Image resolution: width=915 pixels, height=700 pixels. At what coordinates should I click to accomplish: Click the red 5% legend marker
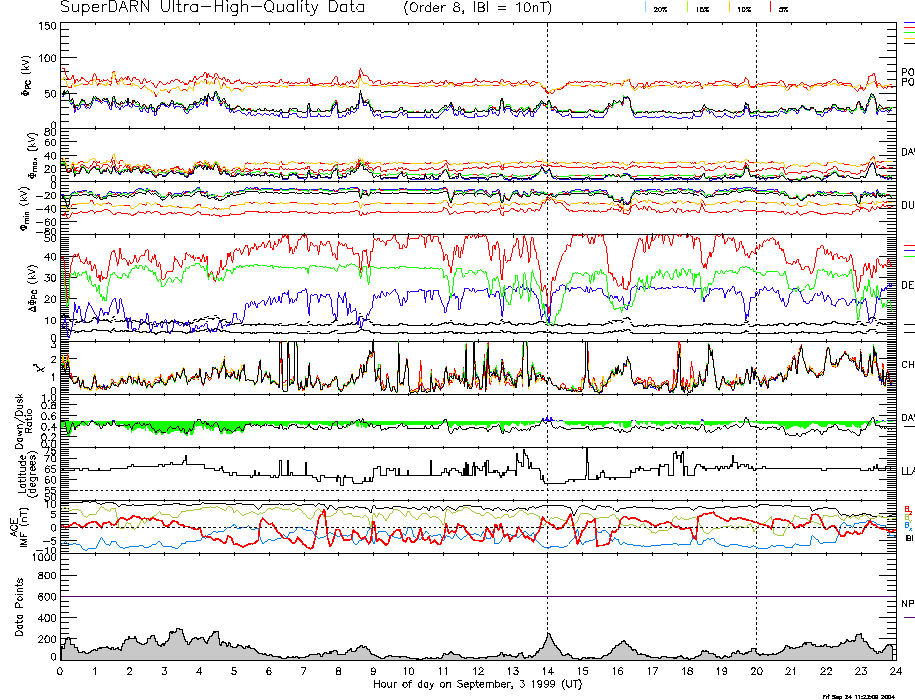(x=770, y=8)
